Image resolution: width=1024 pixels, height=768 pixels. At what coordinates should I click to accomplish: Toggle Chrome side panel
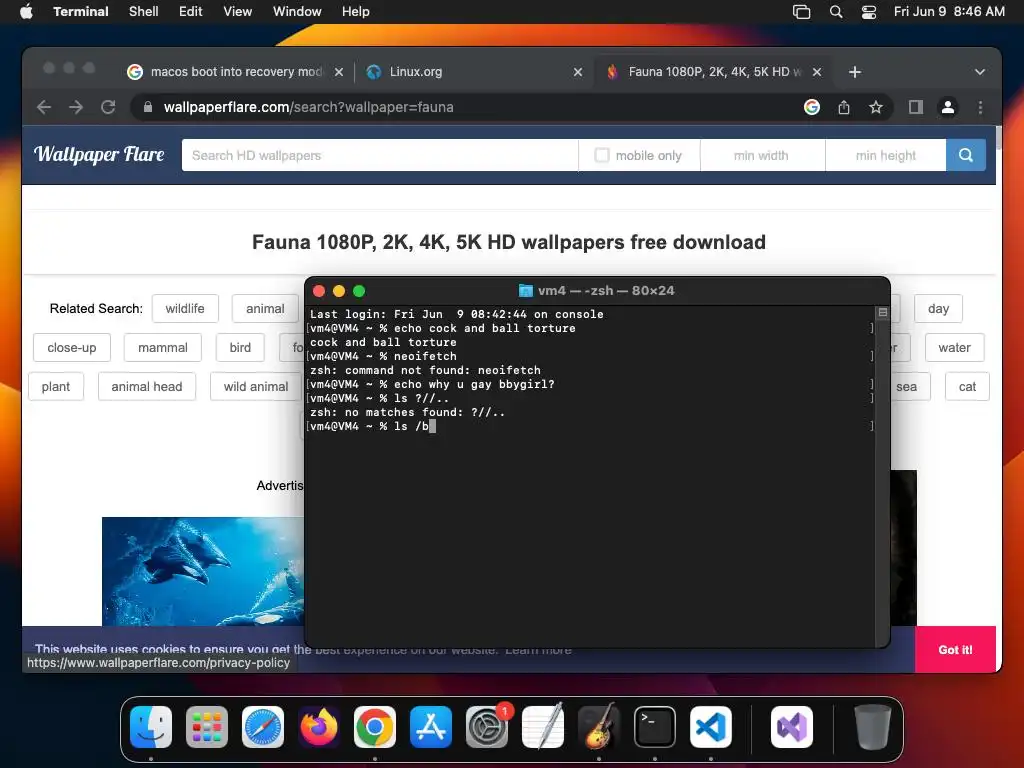(916, 107)
